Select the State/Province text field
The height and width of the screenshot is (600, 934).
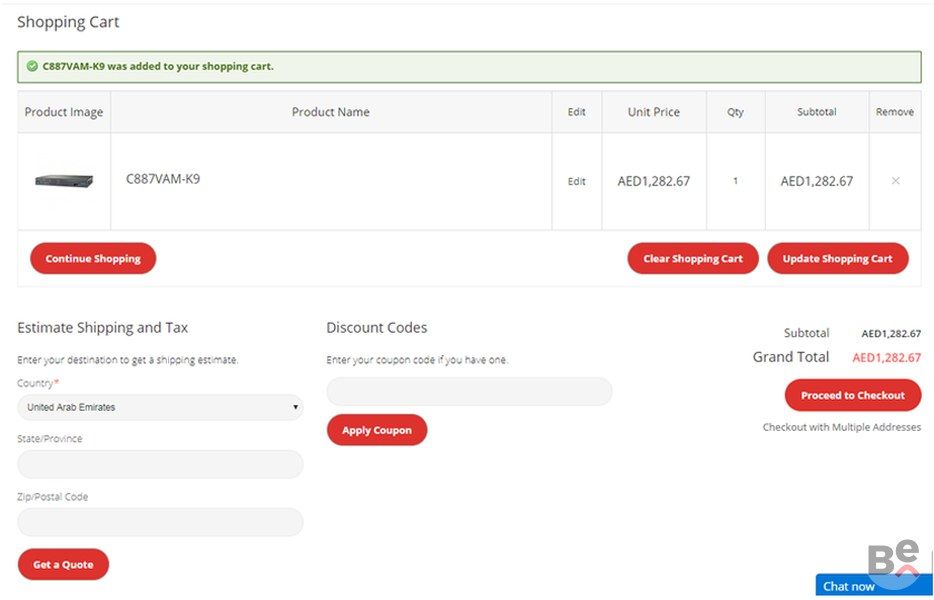(x=160, y=464)
